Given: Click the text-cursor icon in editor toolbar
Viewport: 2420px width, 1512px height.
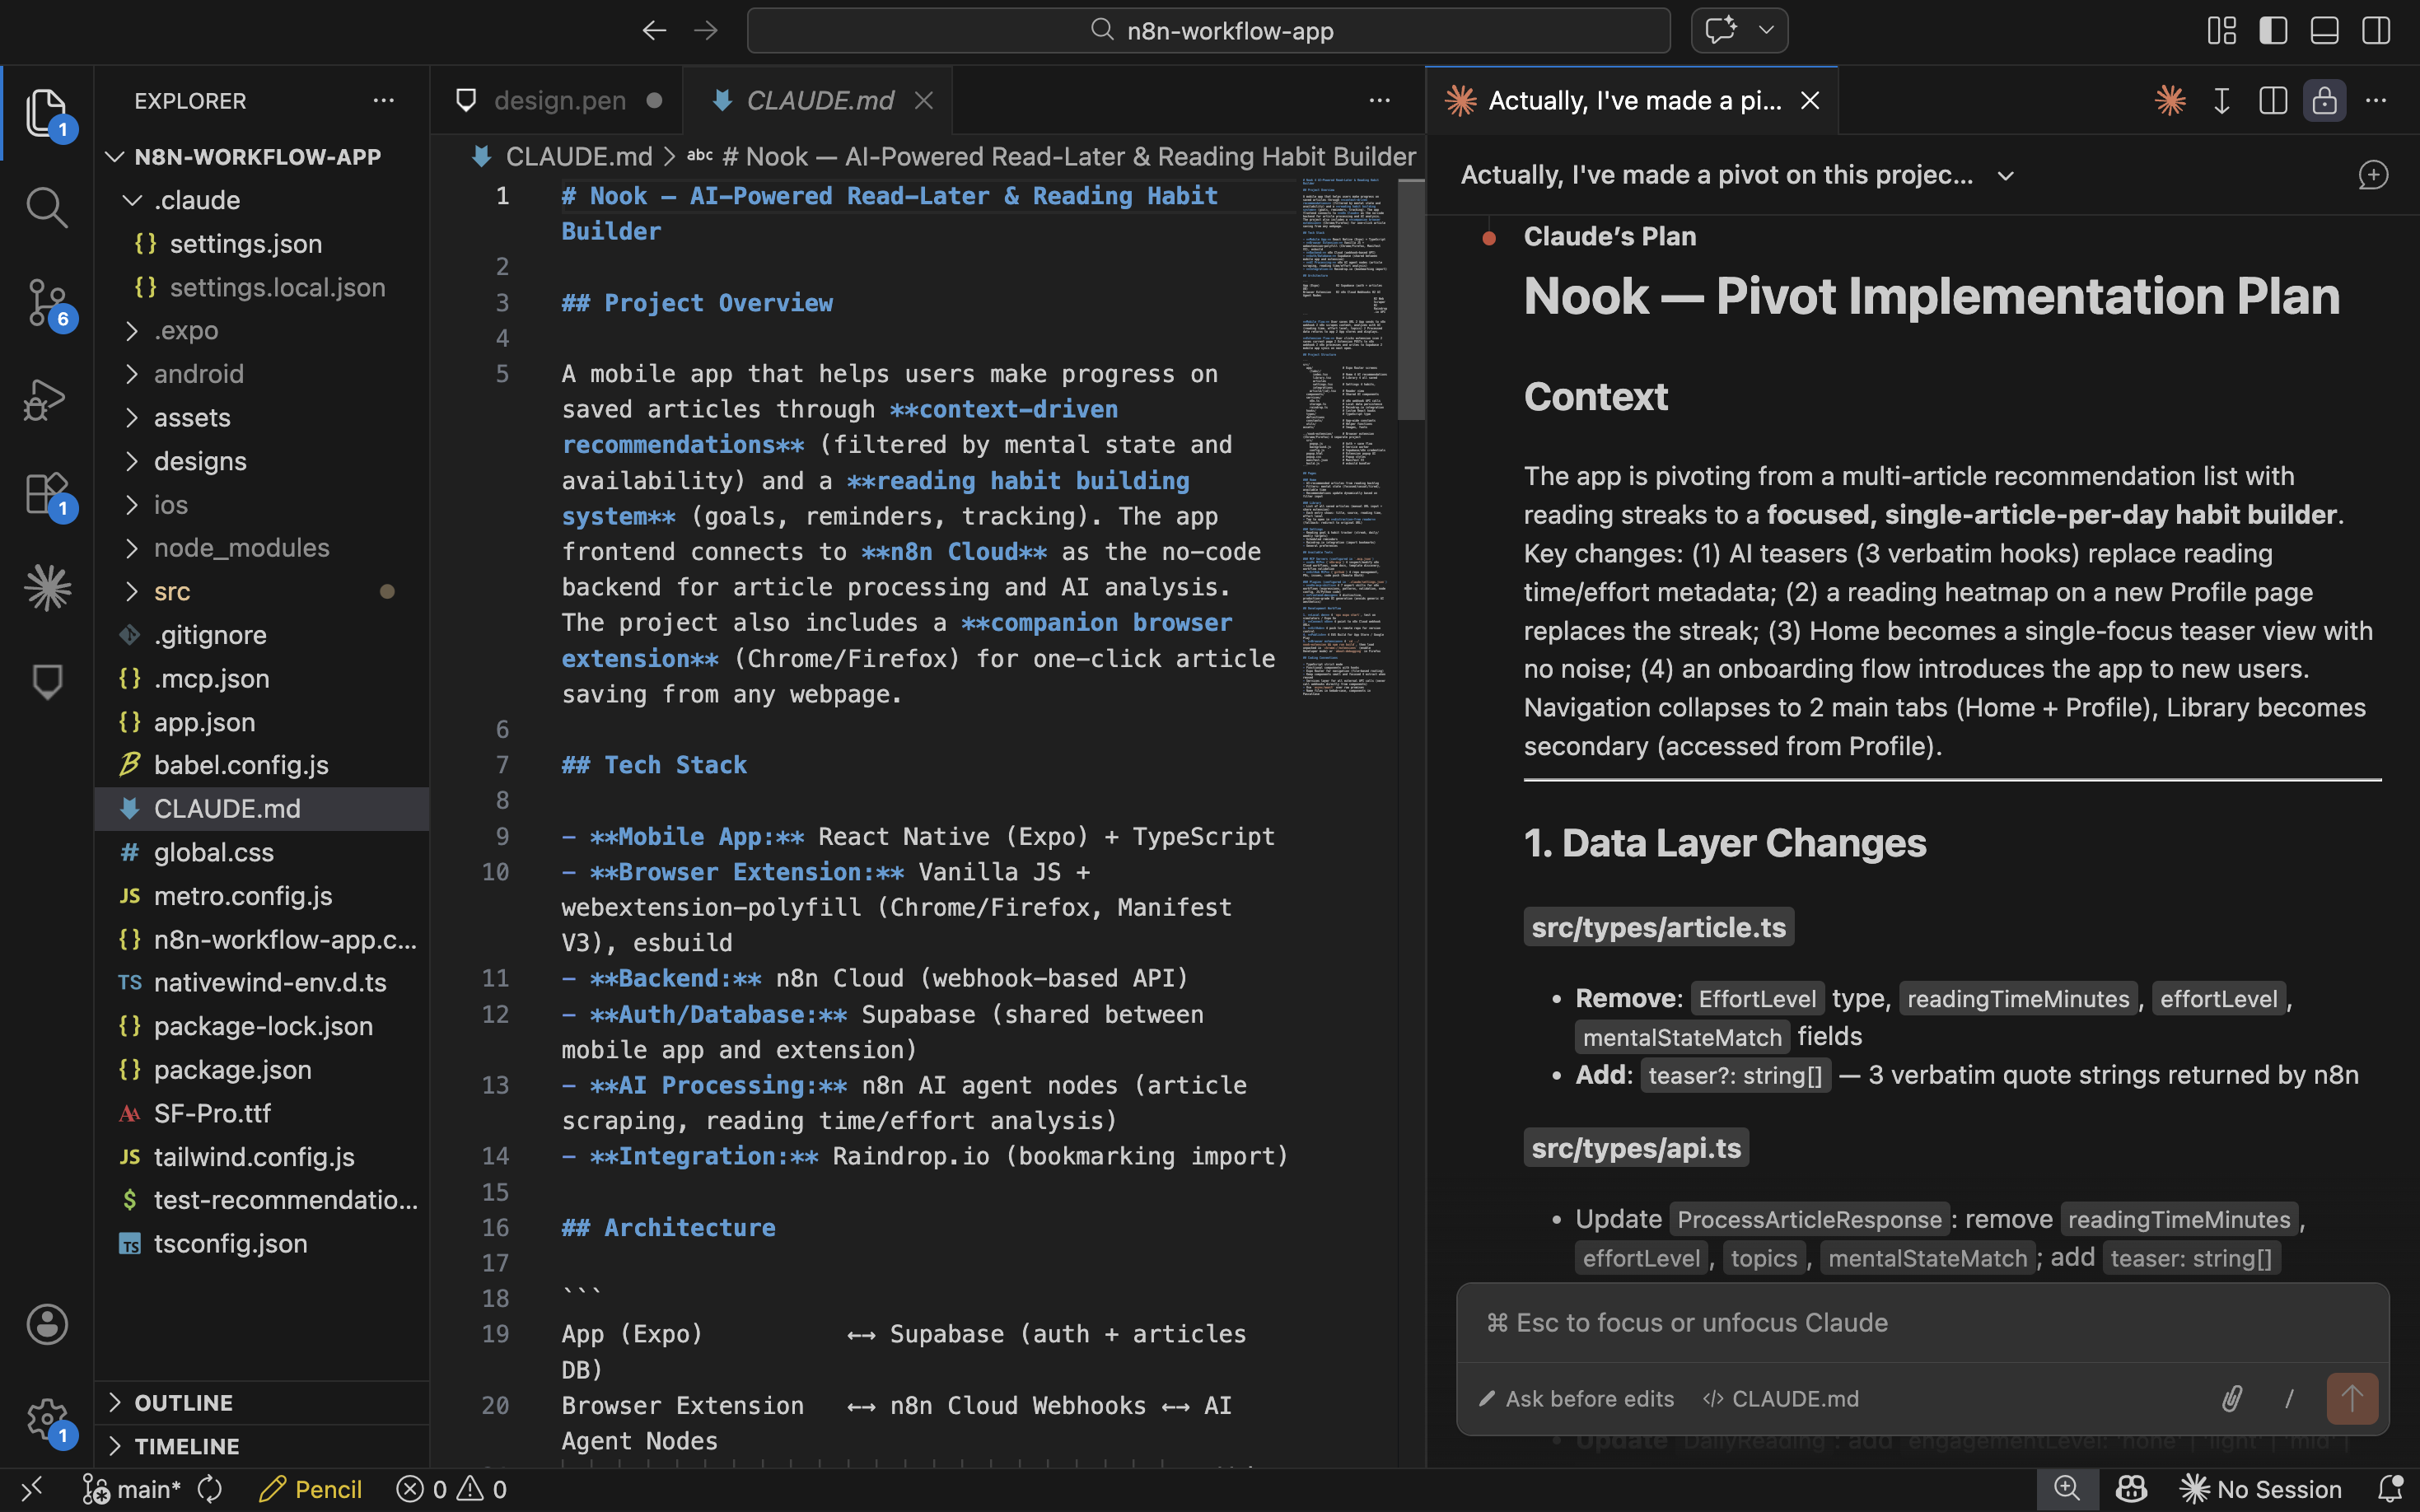Looking at the screenshot, I should tap(2221, 100).
